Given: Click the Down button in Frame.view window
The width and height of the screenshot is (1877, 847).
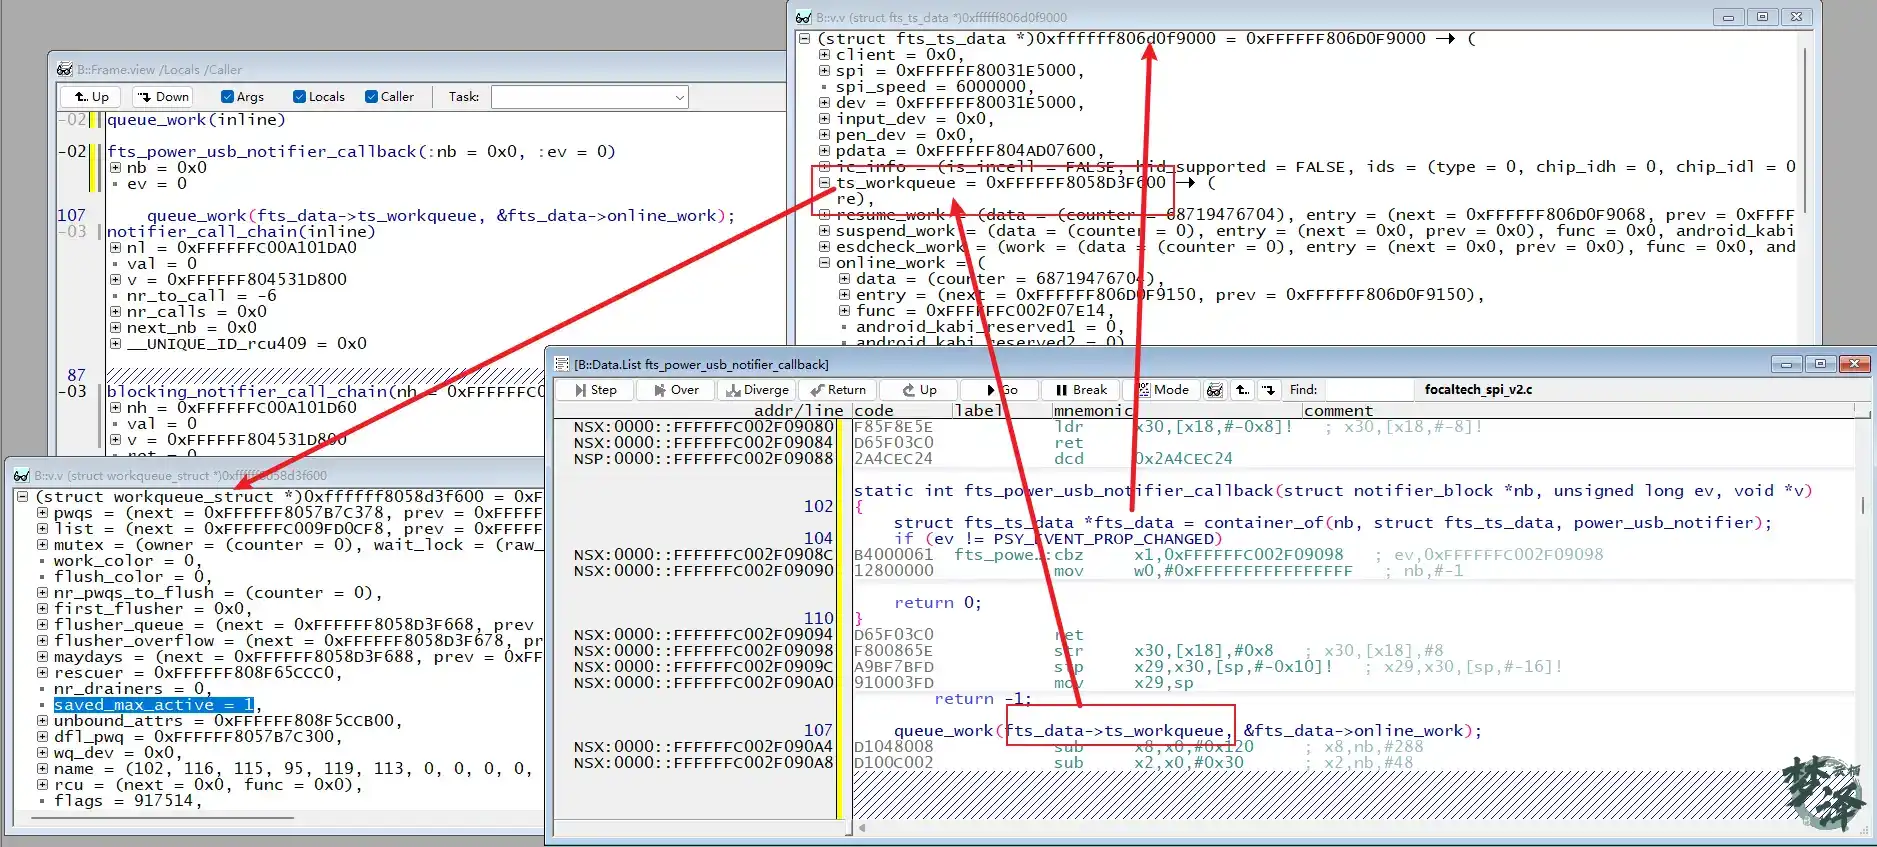Looking at the screenshot, I should tap(162, 97).
